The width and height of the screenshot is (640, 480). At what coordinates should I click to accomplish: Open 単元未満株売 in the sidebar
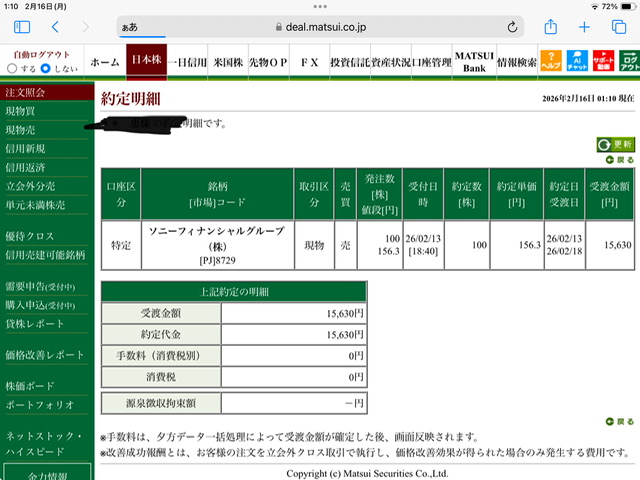coord(35,205)
